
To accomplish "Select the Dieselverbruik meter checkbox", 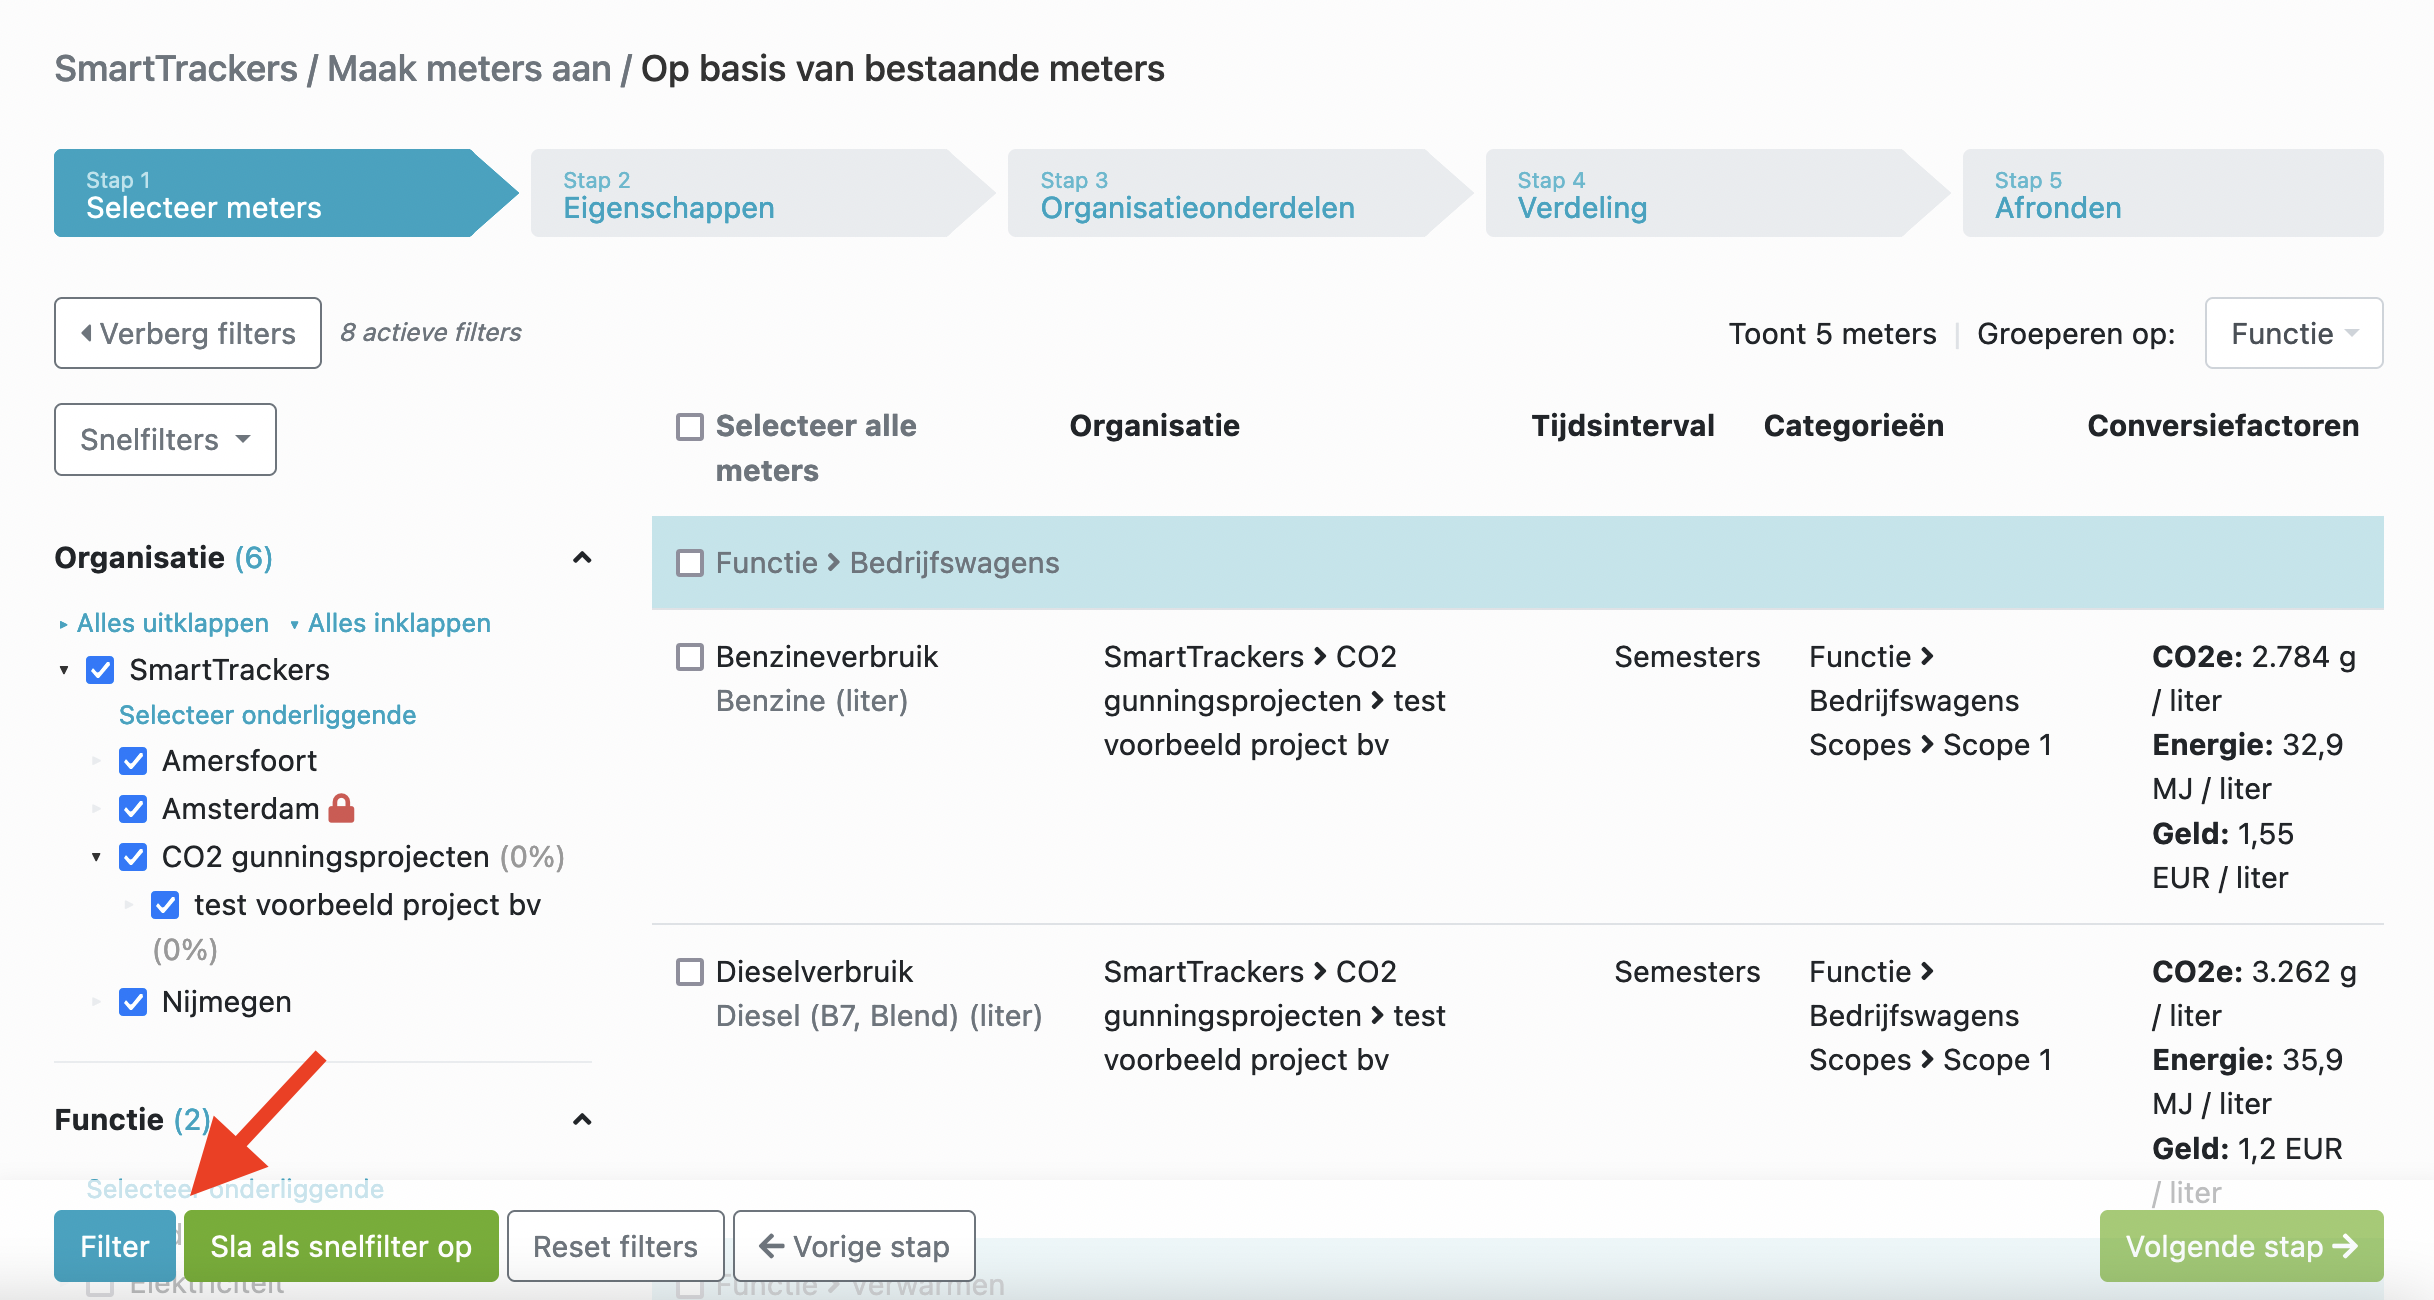I will 690,972.
